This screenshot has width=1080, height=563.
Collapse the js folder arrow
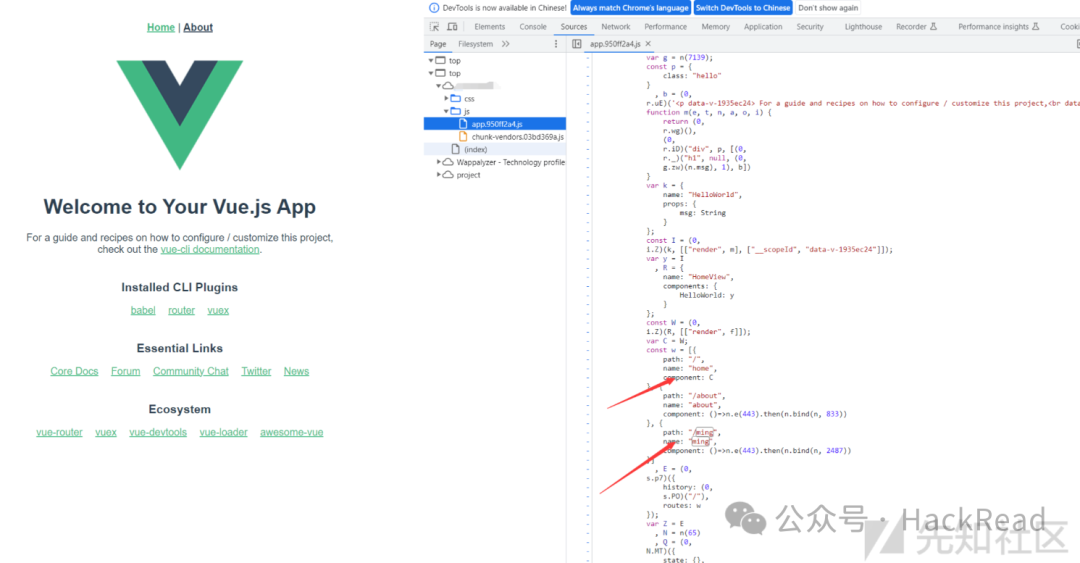446,111
